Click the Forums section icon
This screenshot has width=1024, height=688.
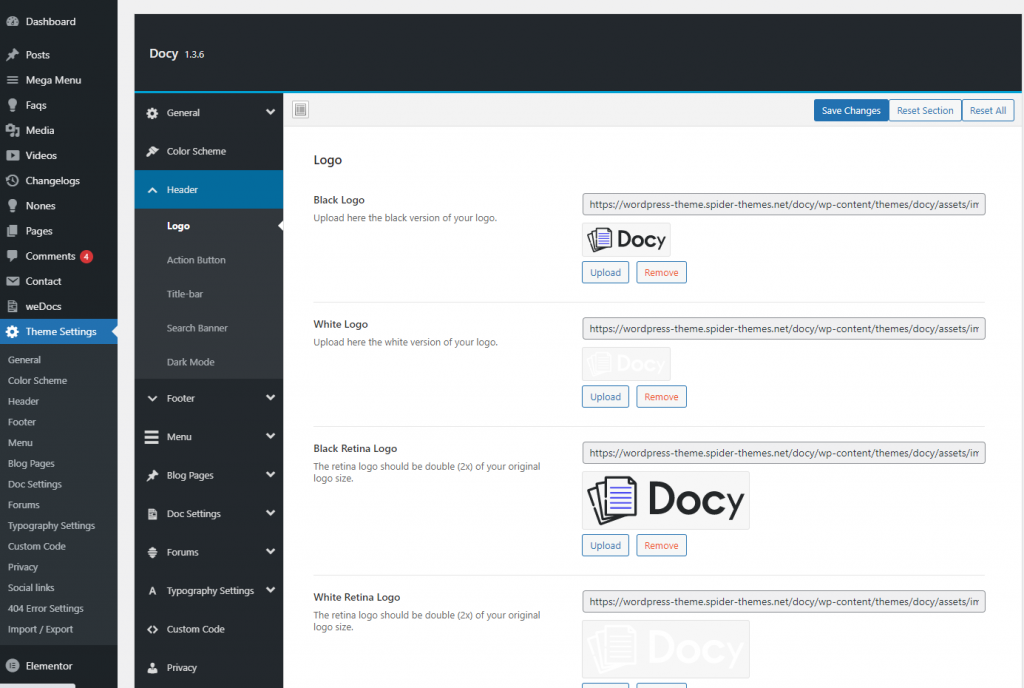(152, 552)
